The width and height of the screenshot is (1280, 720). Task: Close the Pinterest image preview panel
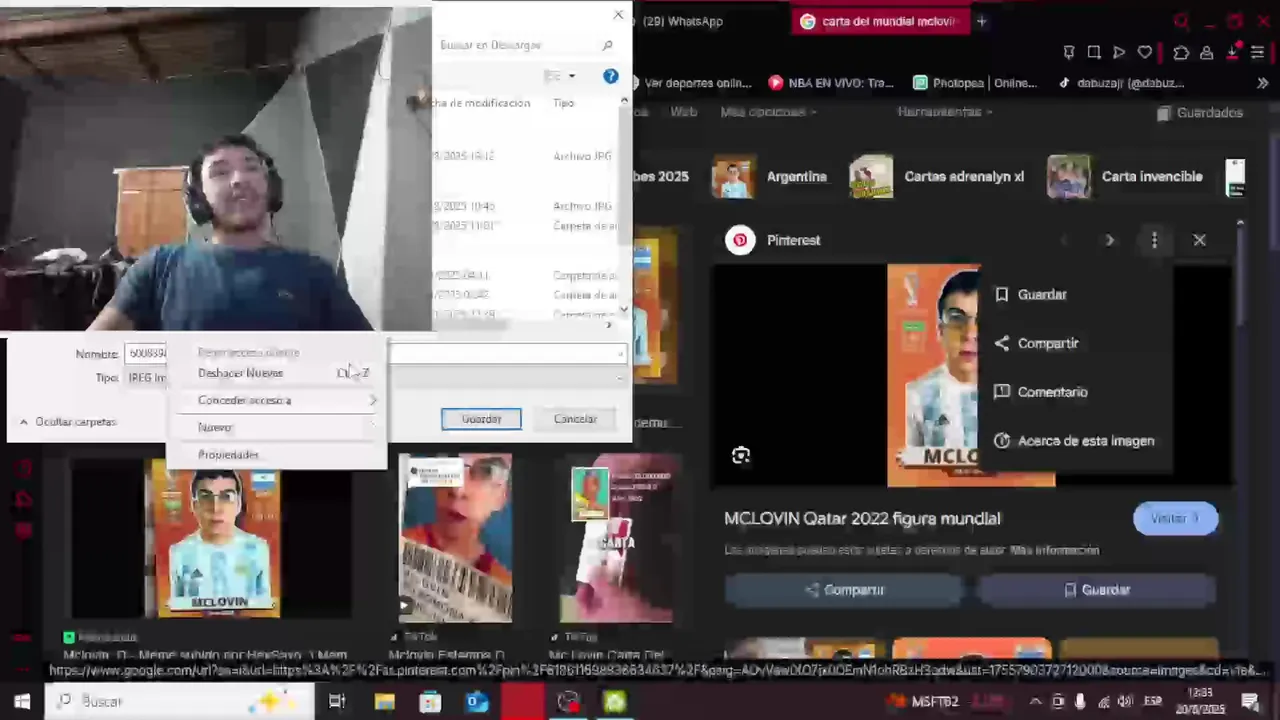[1199, 240]
